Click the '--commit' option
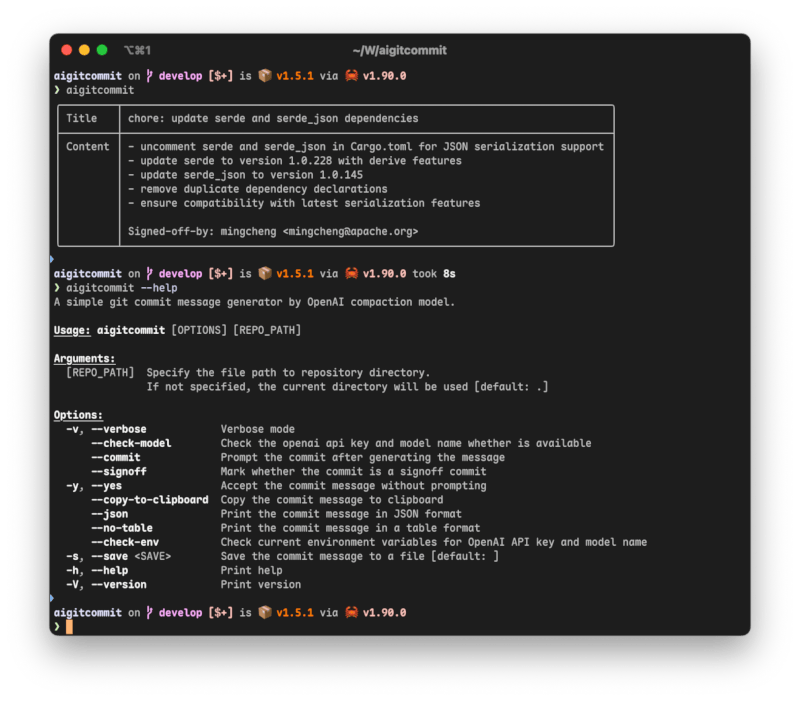 click(116, 457)
